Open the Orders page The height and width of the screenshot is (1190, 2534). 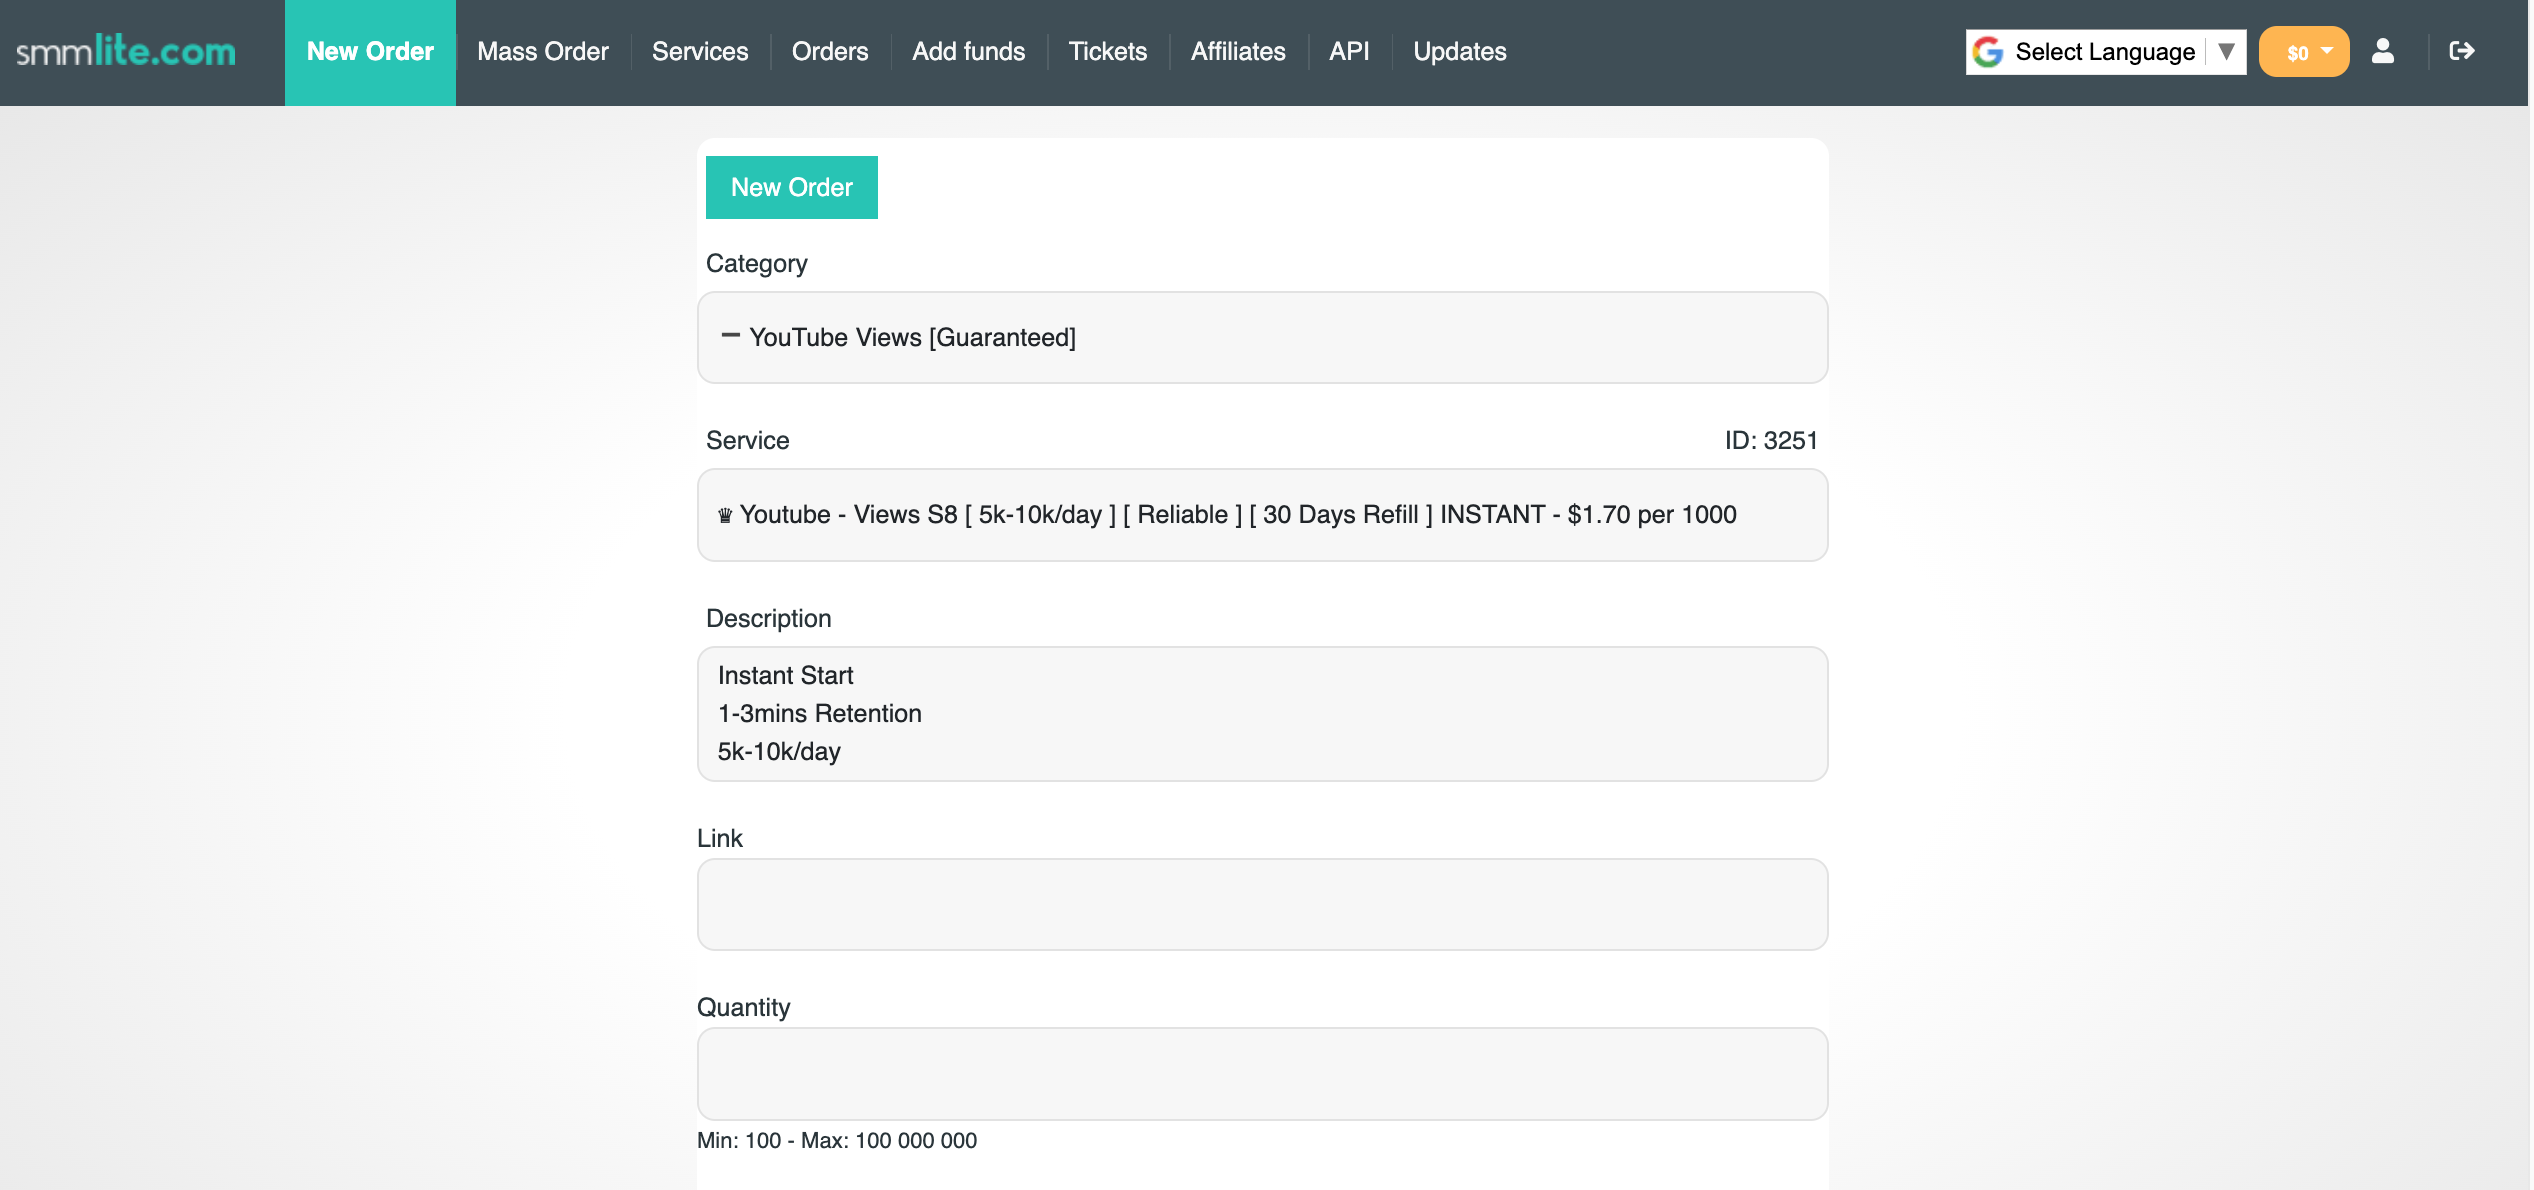click(x=830, y=52)
